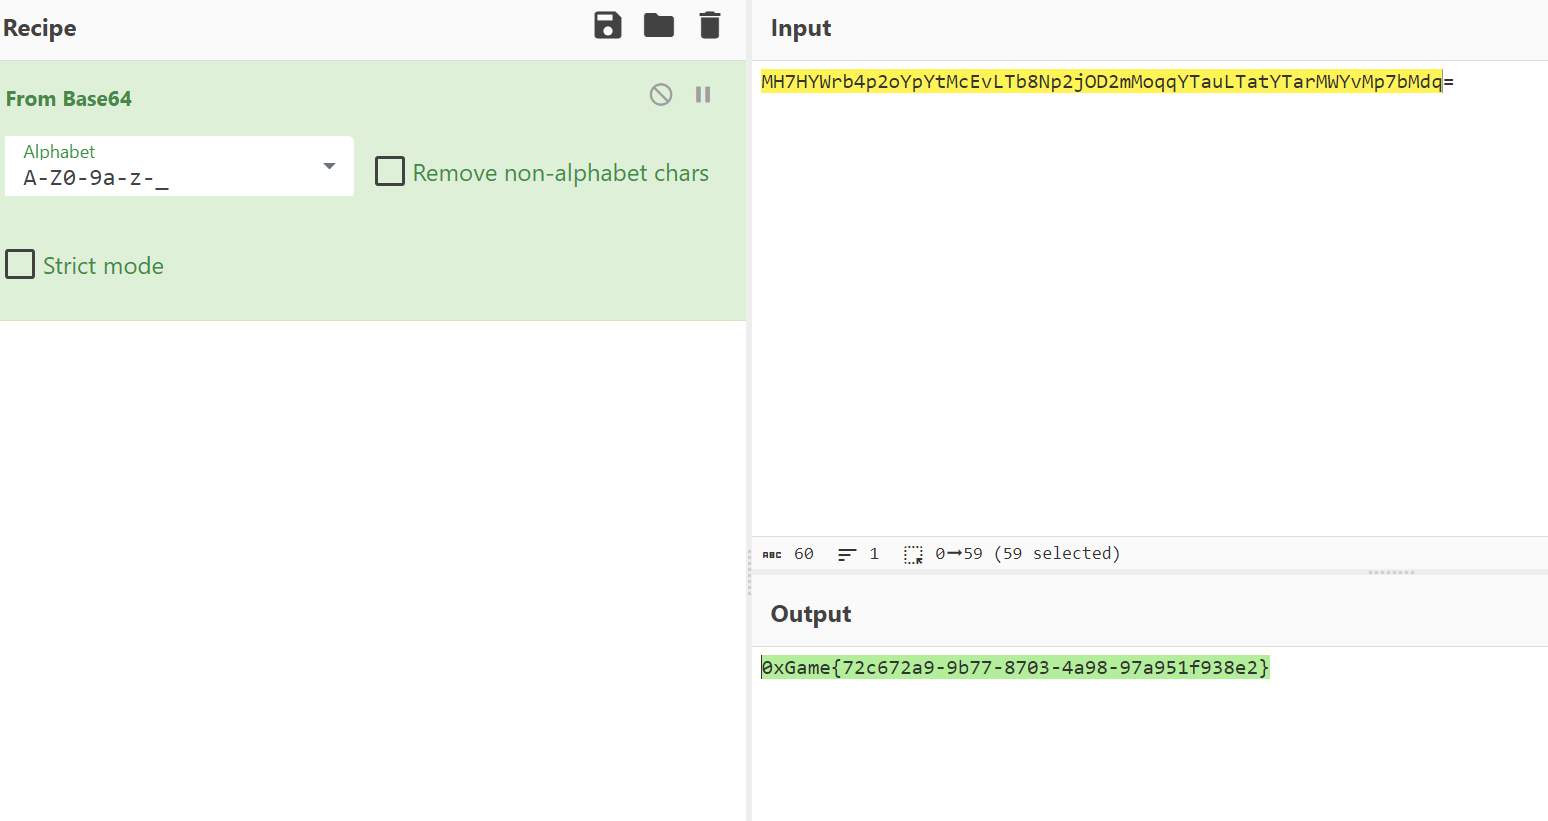The width and height of the screenshot is (1548, 821).
Task: Click the From Base64 operation title
Action: point(69,99)
